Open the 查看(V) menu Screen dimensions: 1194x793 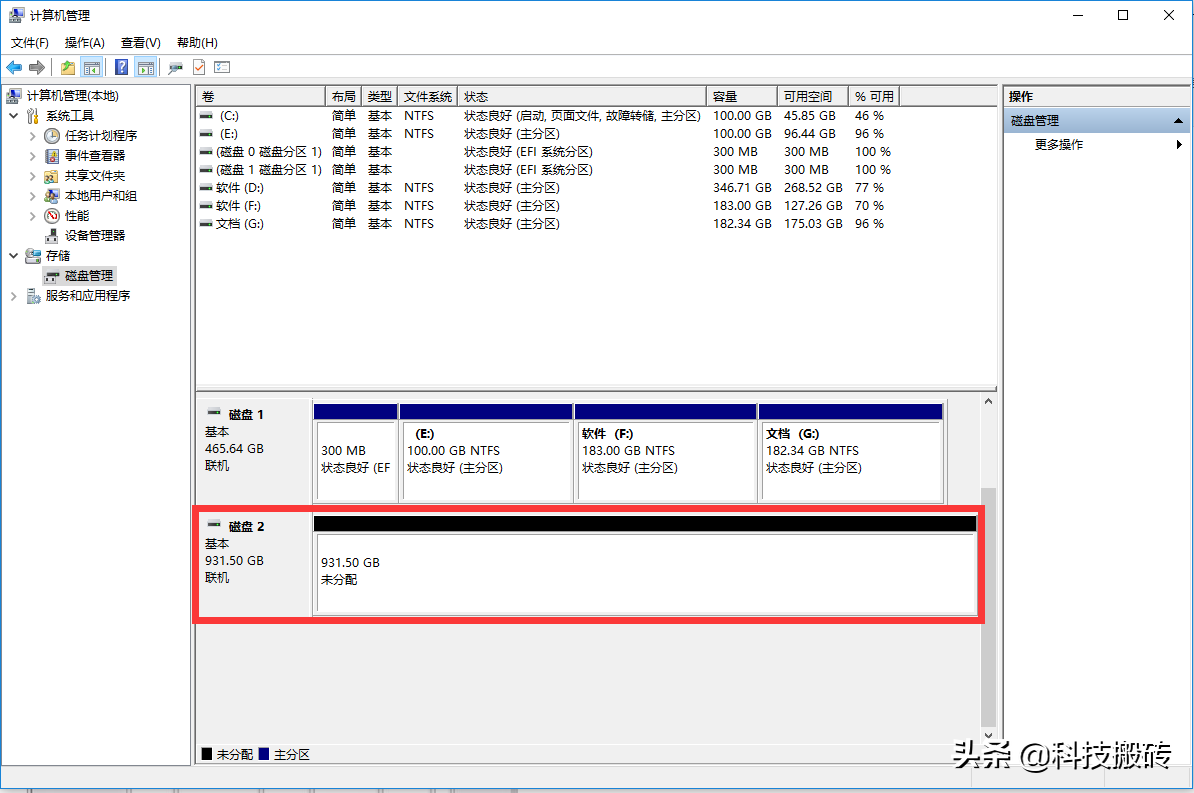tap(140, 43)
